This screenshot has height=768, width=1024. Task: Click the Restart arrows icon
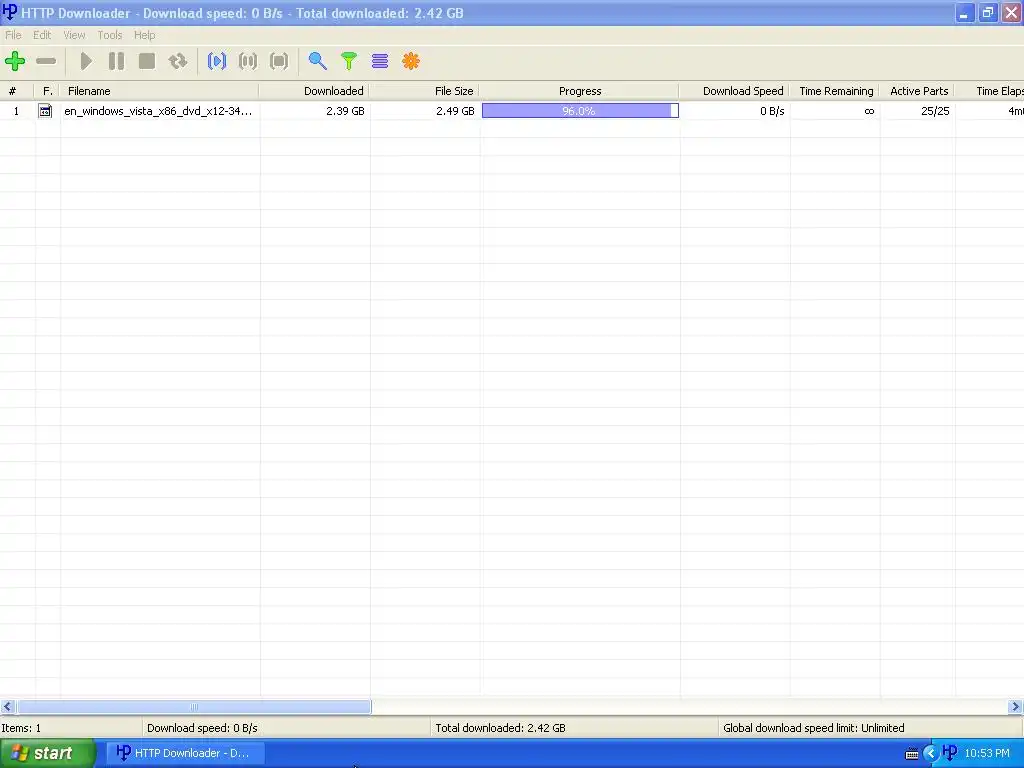click(x=178, y=61)
